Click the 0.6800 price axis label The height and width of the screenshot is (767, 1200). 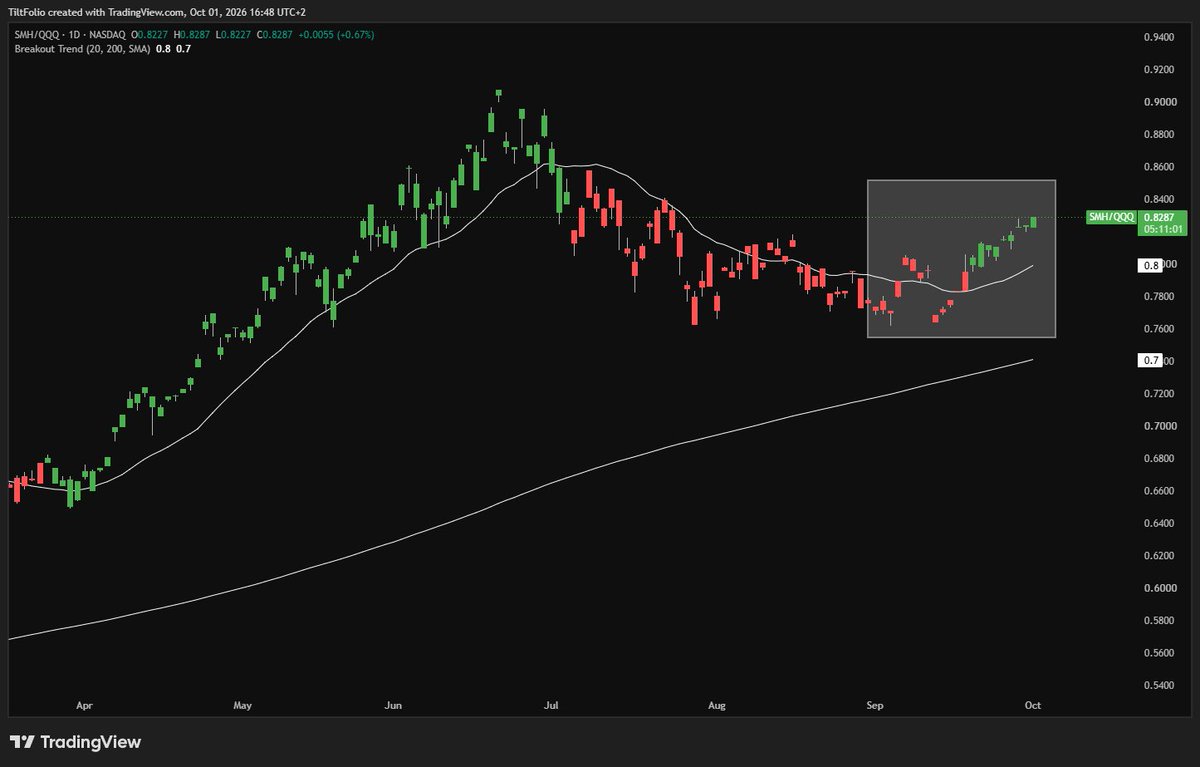click(x=1161, y=459)
